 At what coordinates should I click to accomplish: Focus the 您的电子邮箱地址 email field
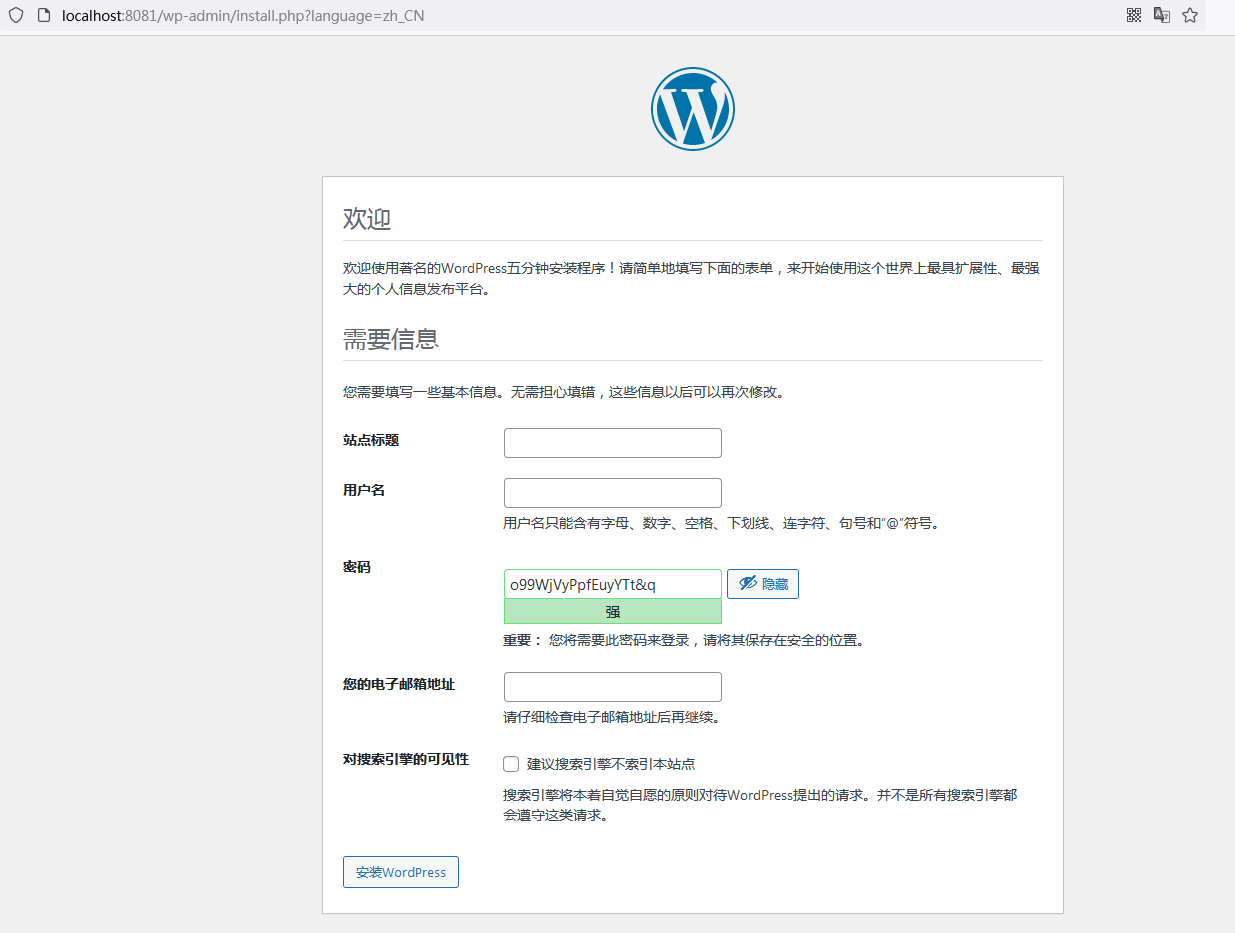click(612, 687)
